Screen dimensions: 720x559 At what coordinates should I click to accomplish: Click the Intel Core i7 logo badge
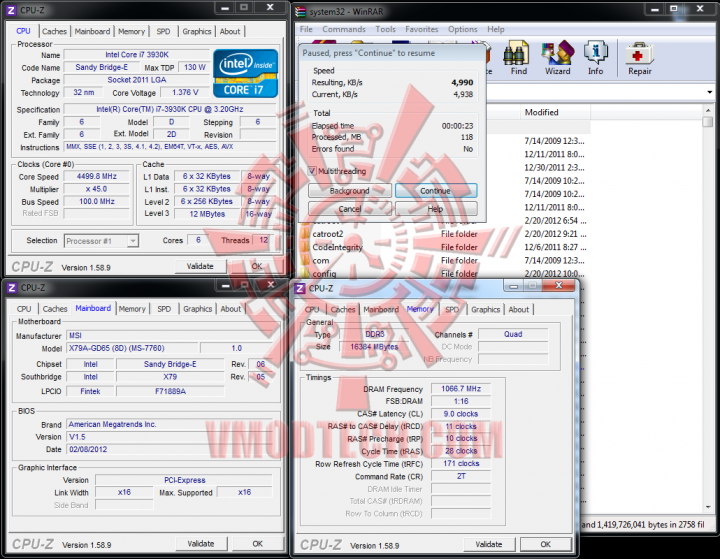pos(245,73)
